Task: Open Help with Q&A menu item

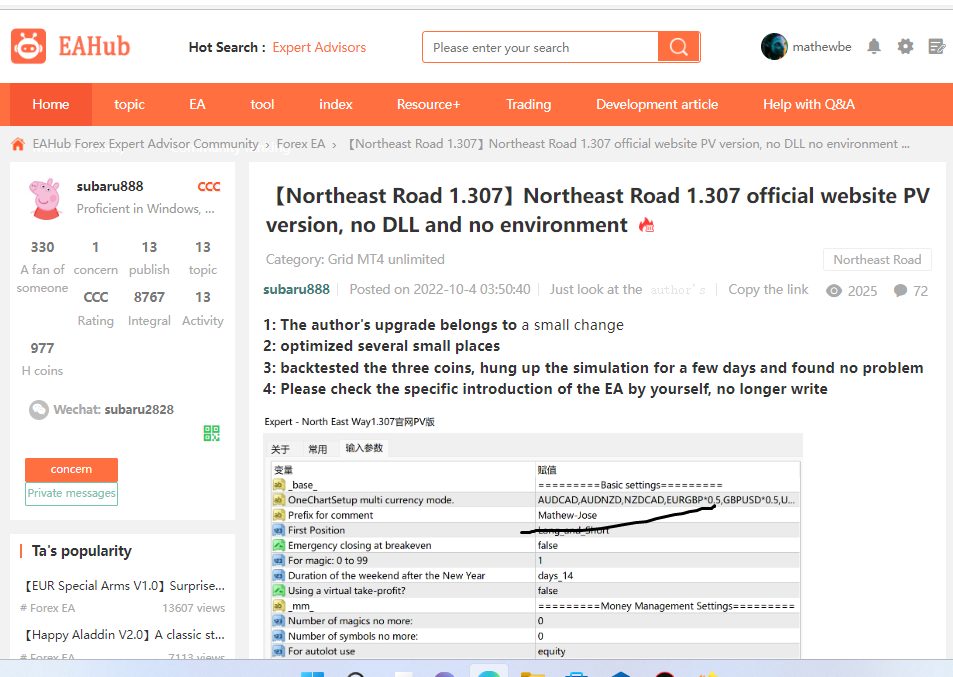Action: [808, 105]
